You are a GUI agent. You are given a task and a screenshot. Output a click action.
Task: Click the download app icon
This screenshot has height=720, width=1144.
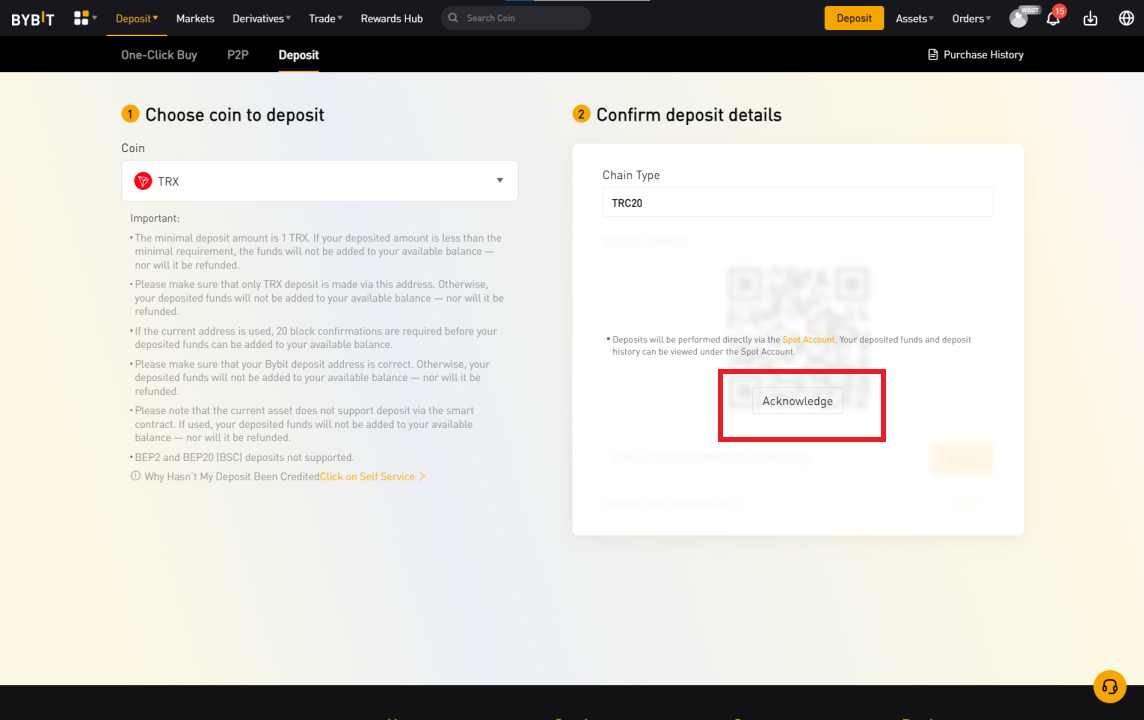[1090, 19]
